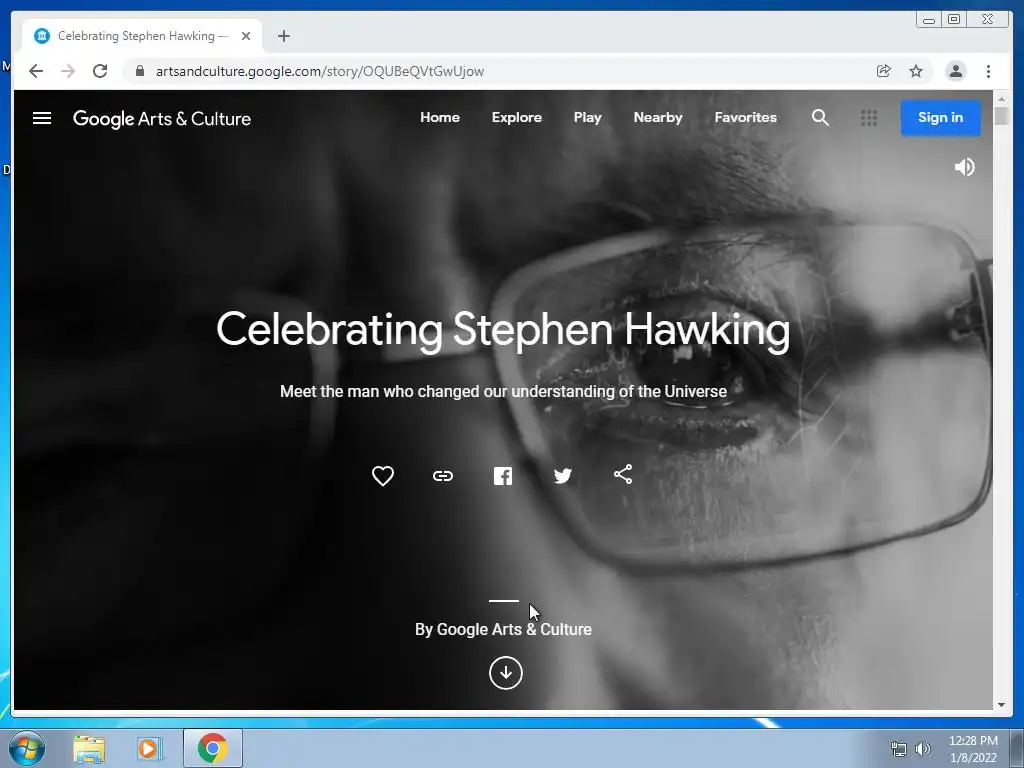Click the Google Arts & Culture logo
The width and height of the screenshot is (1024, 768).
(x=162, y=119)
